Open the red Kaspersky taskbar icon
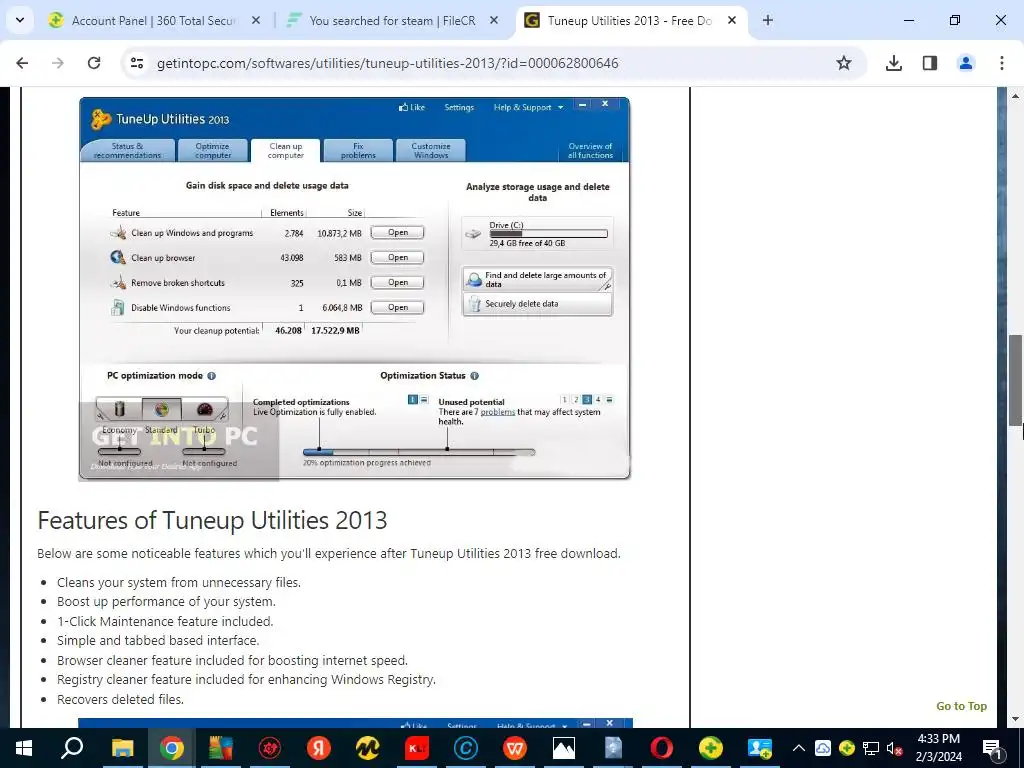The width and height of the screenshot is (1024, 768). coord(417,748)
